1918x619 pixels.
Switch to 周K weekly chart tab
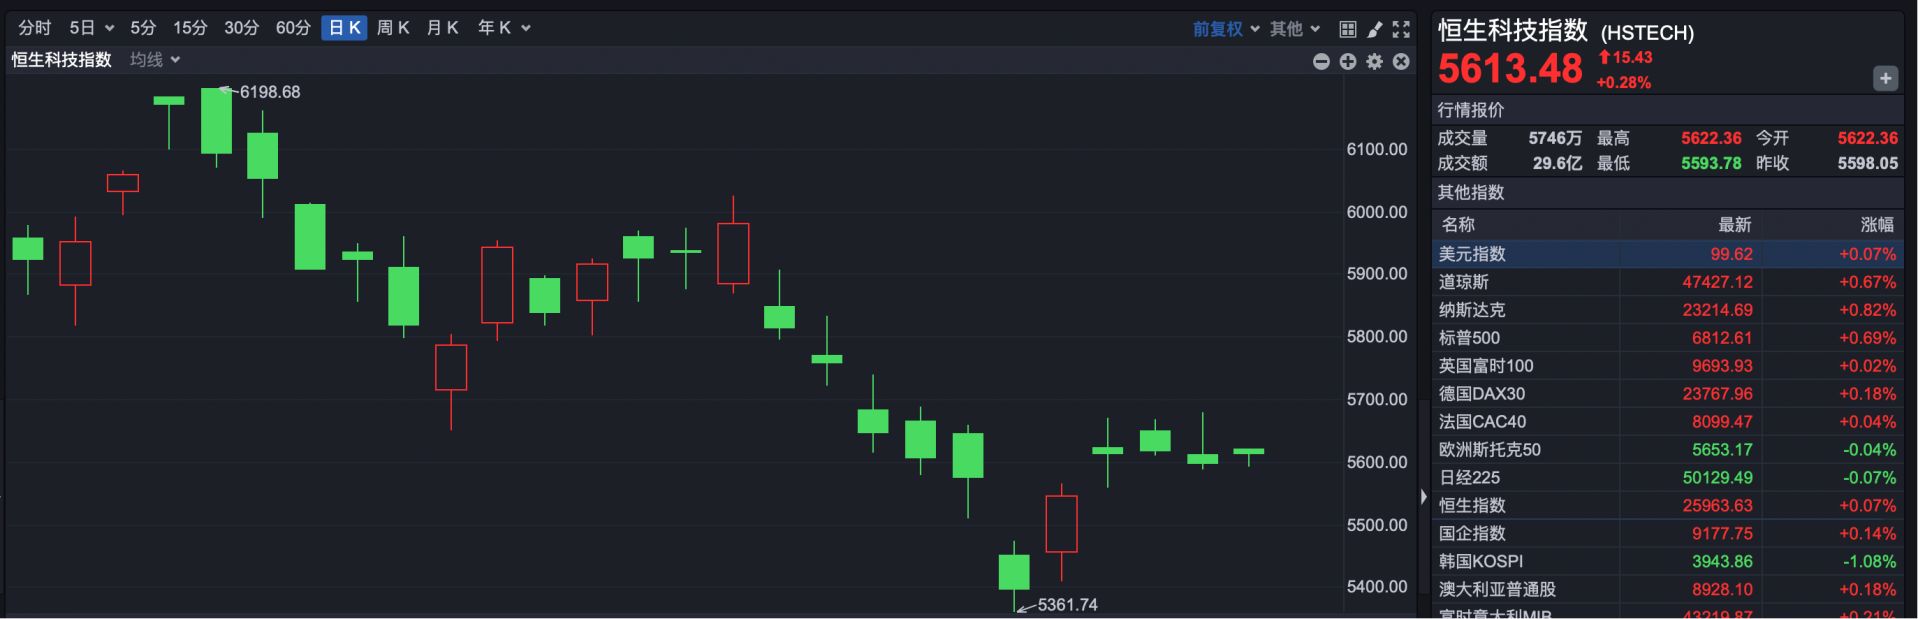[393, 28]
